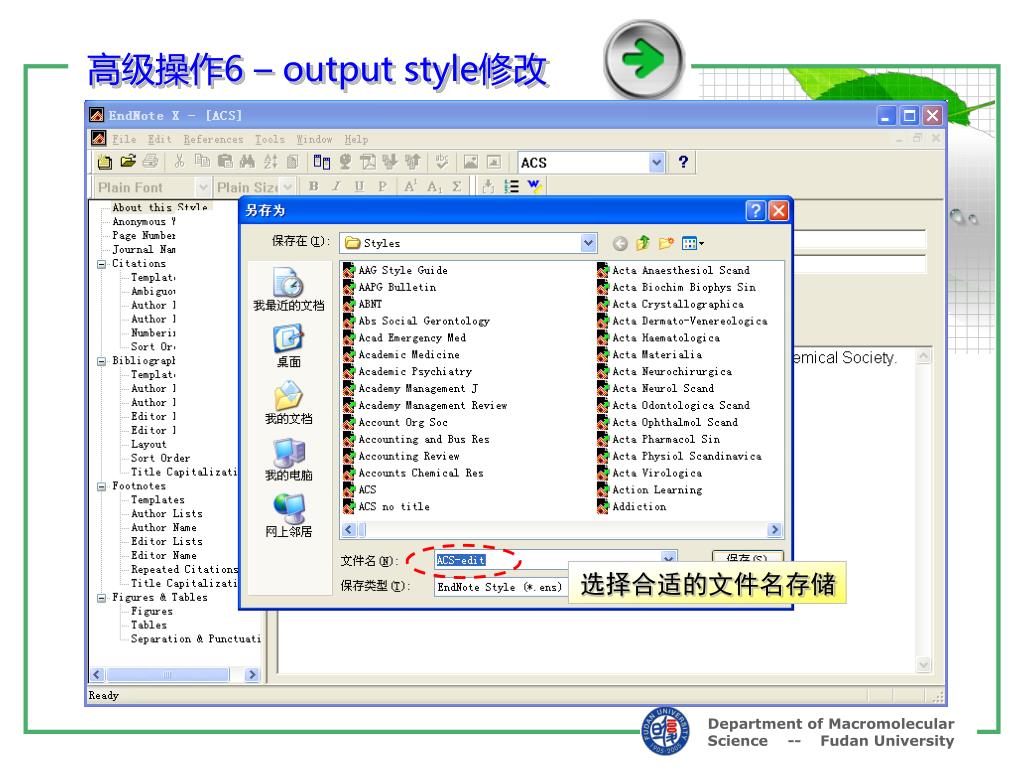Select the ACS no title style file
Viewport: 1024px width, 768px height.
(x=387, y=507)
